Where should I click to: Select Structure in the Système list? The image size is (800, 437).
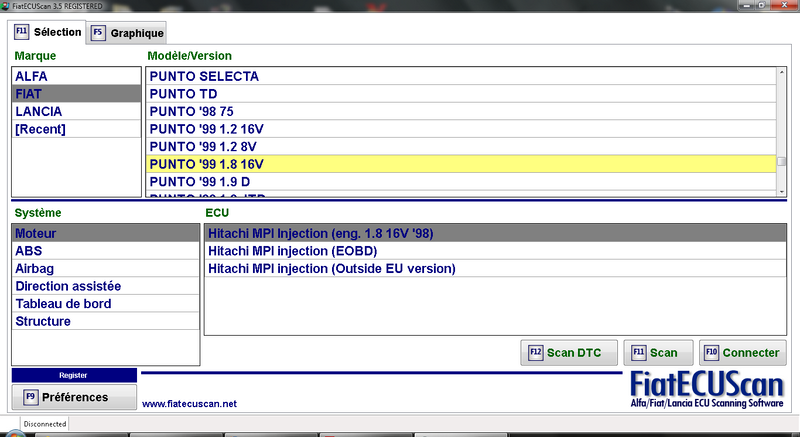106,321
